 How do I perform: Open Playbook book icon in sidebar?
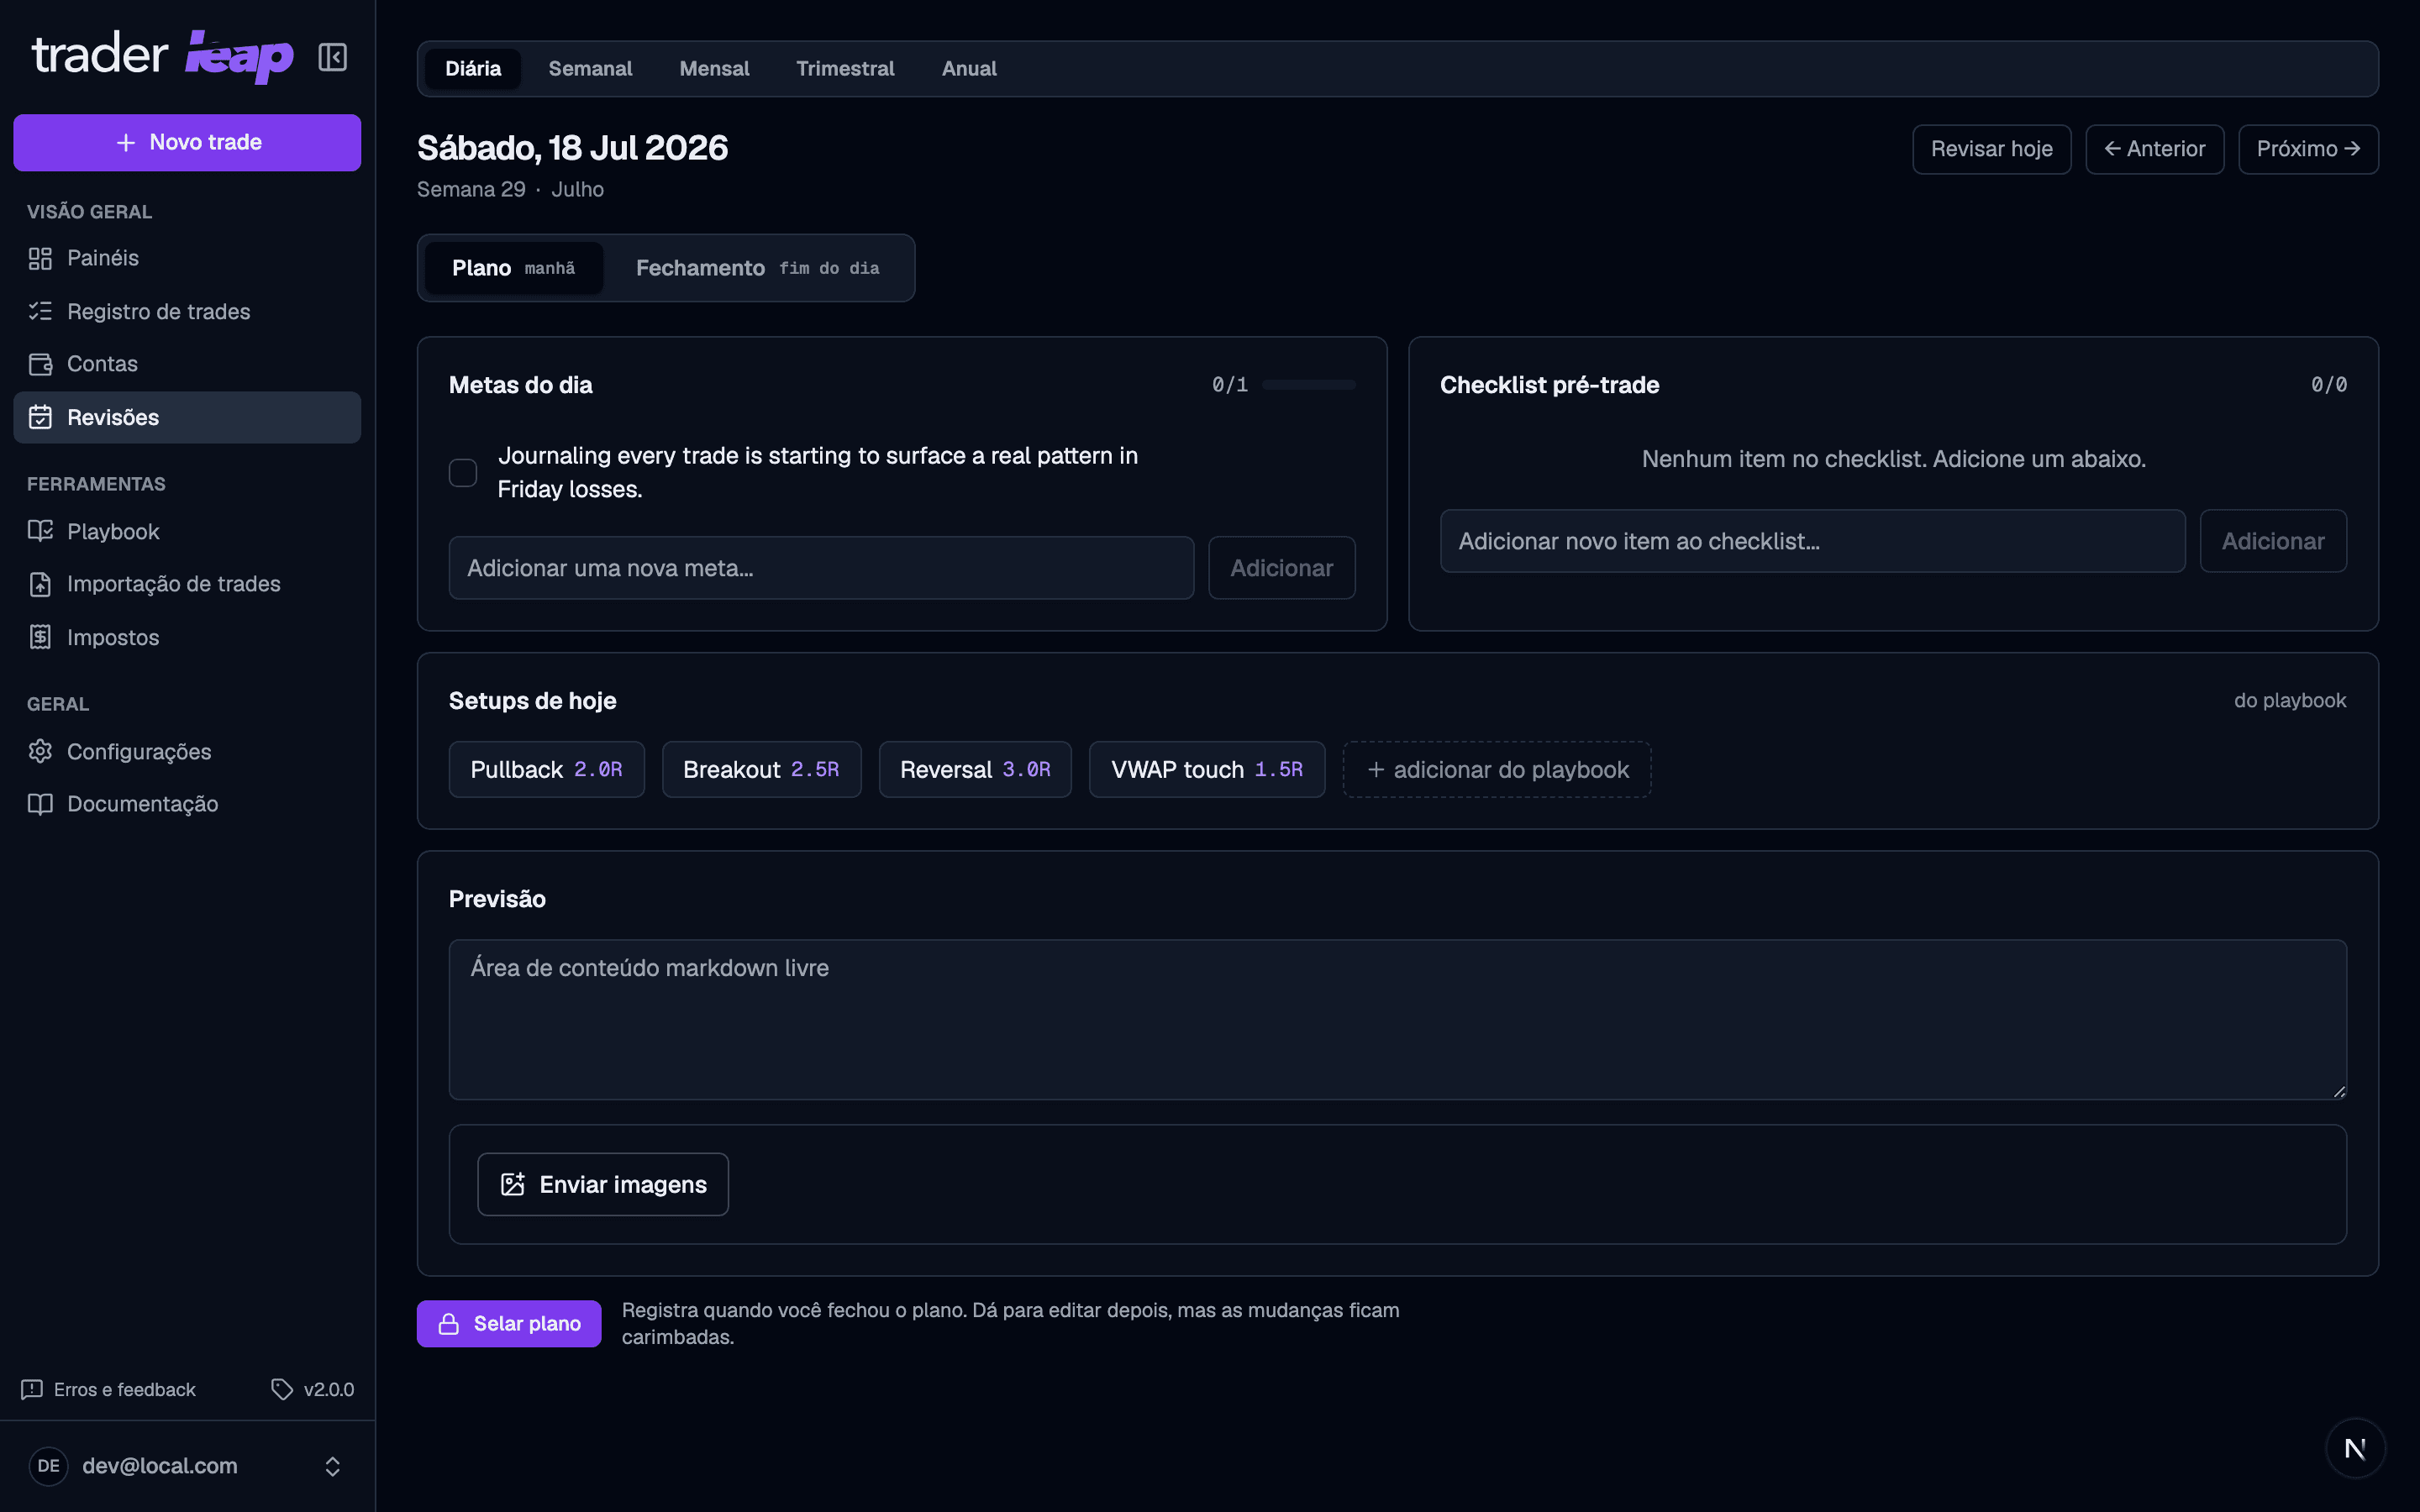[x=40, y=531]
